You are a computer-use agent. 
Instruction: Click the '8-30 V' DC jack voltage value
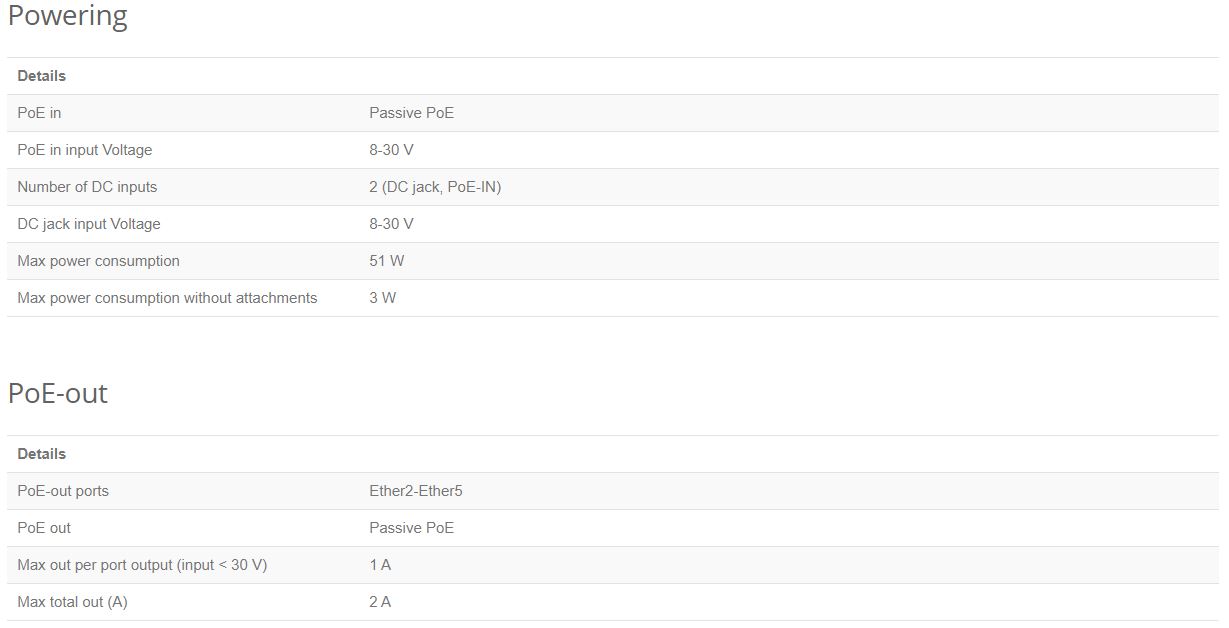[x=391, y=224]
